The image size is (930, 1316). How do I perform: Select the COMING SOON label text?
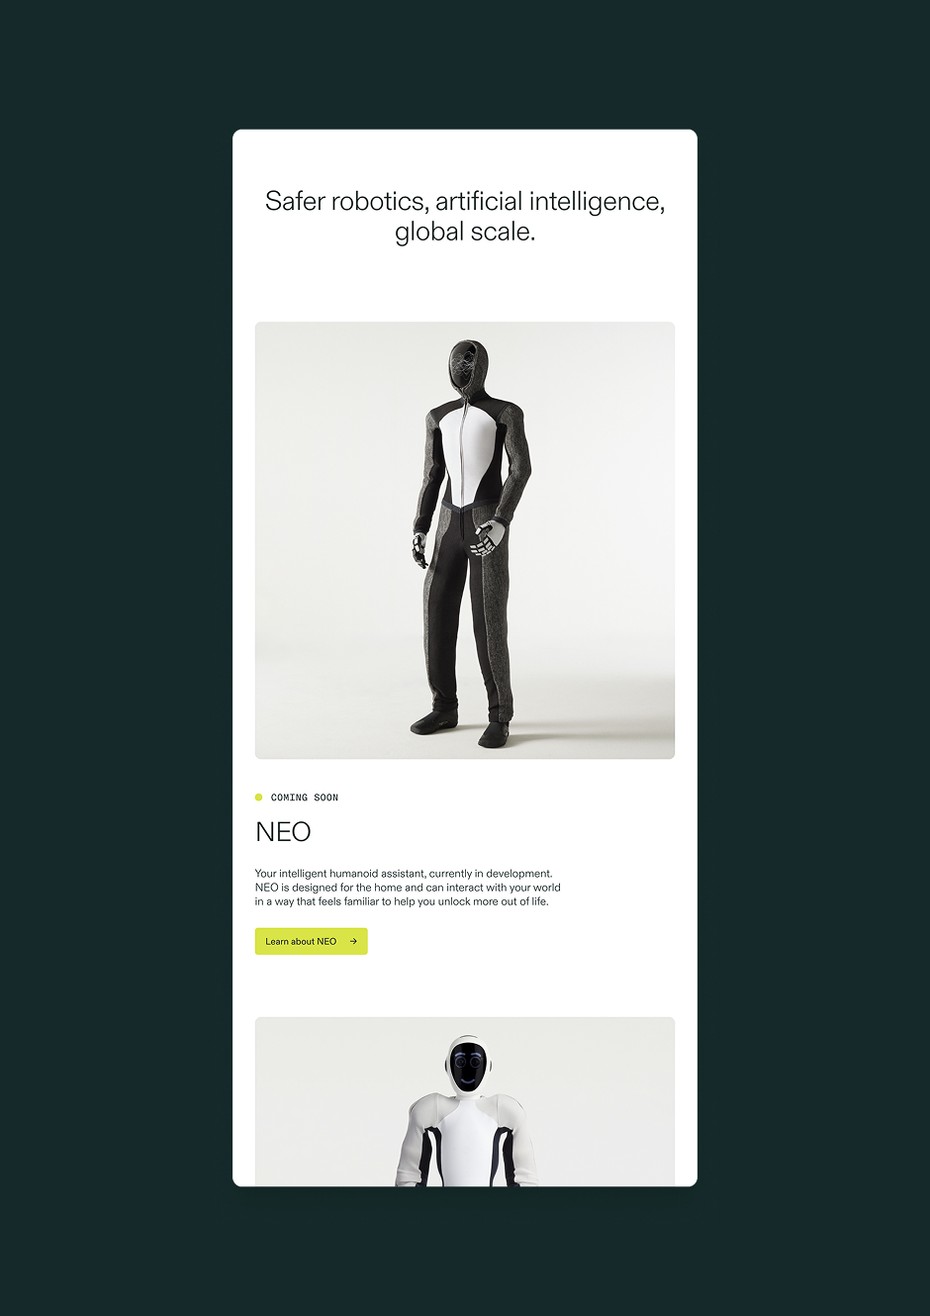coord(305,798)
